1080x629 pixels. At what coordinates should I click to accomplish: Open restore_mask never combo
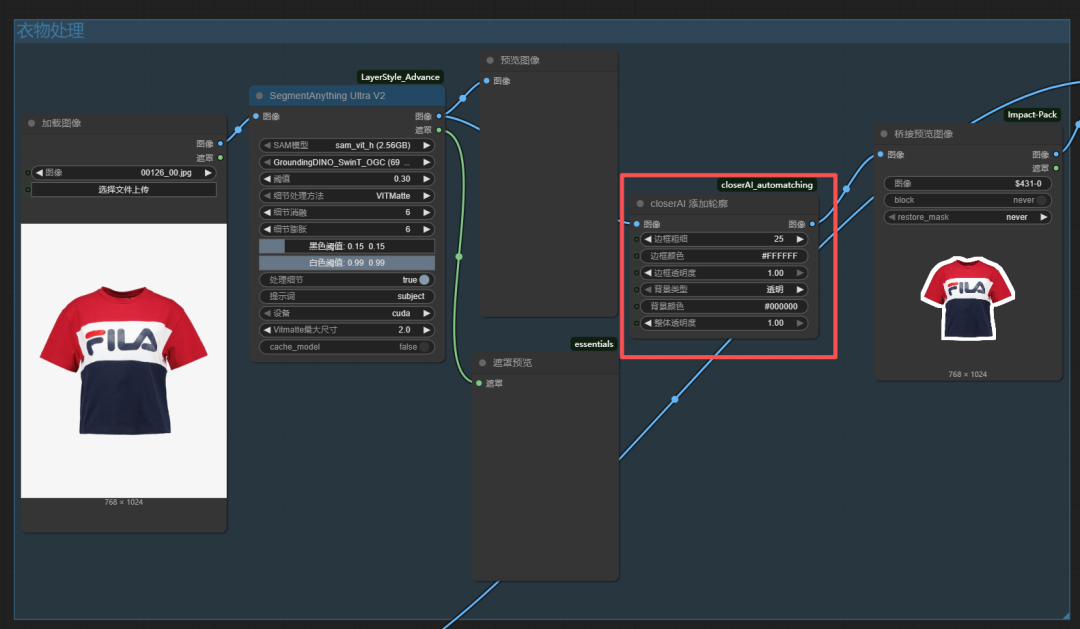pos(968,217)
